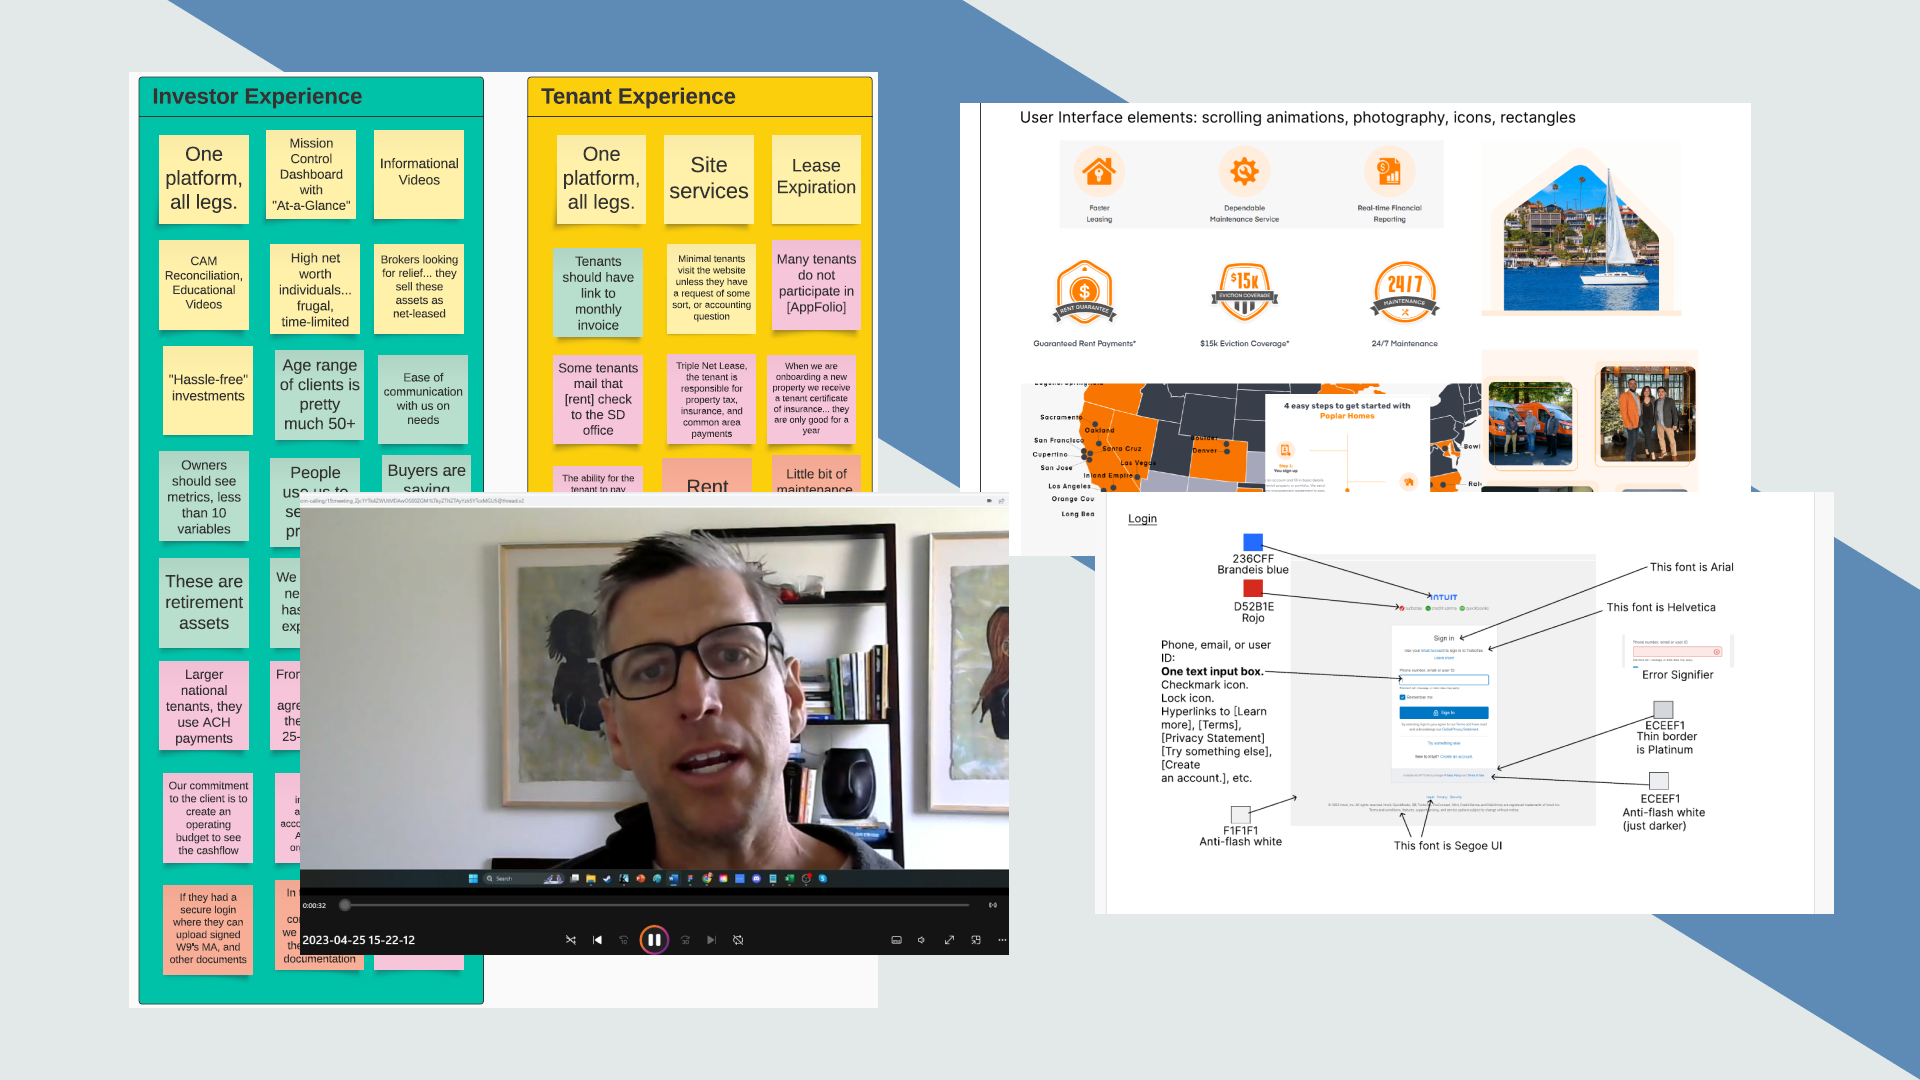The image size is (1920, 1080).
Task: Click the next track icon
Action: (711, 940)
